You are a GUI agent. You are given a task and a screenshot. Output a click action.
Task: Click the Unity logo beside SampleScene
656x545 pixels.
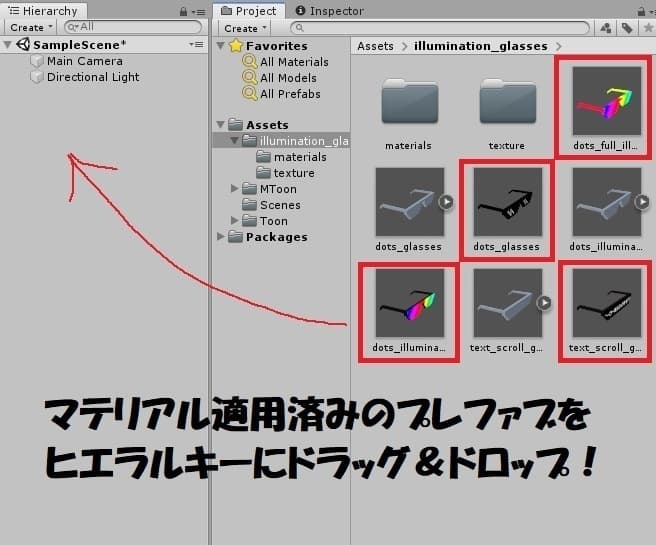click(x=23, y=44)
